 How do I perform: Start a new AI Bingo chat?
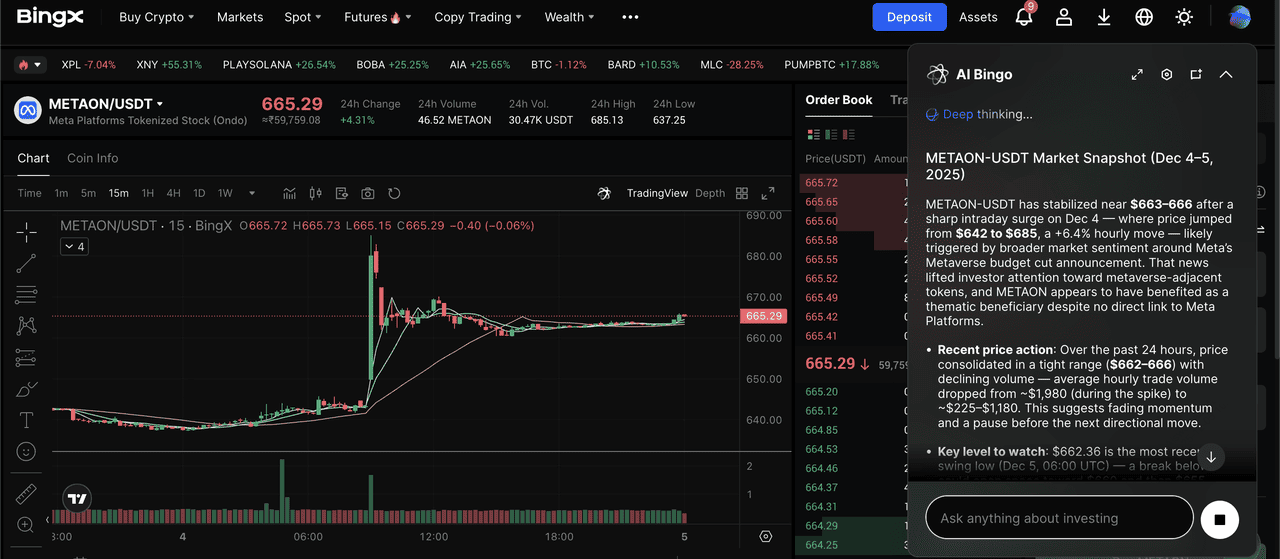pyautogui.click(x=1196, y=75)
